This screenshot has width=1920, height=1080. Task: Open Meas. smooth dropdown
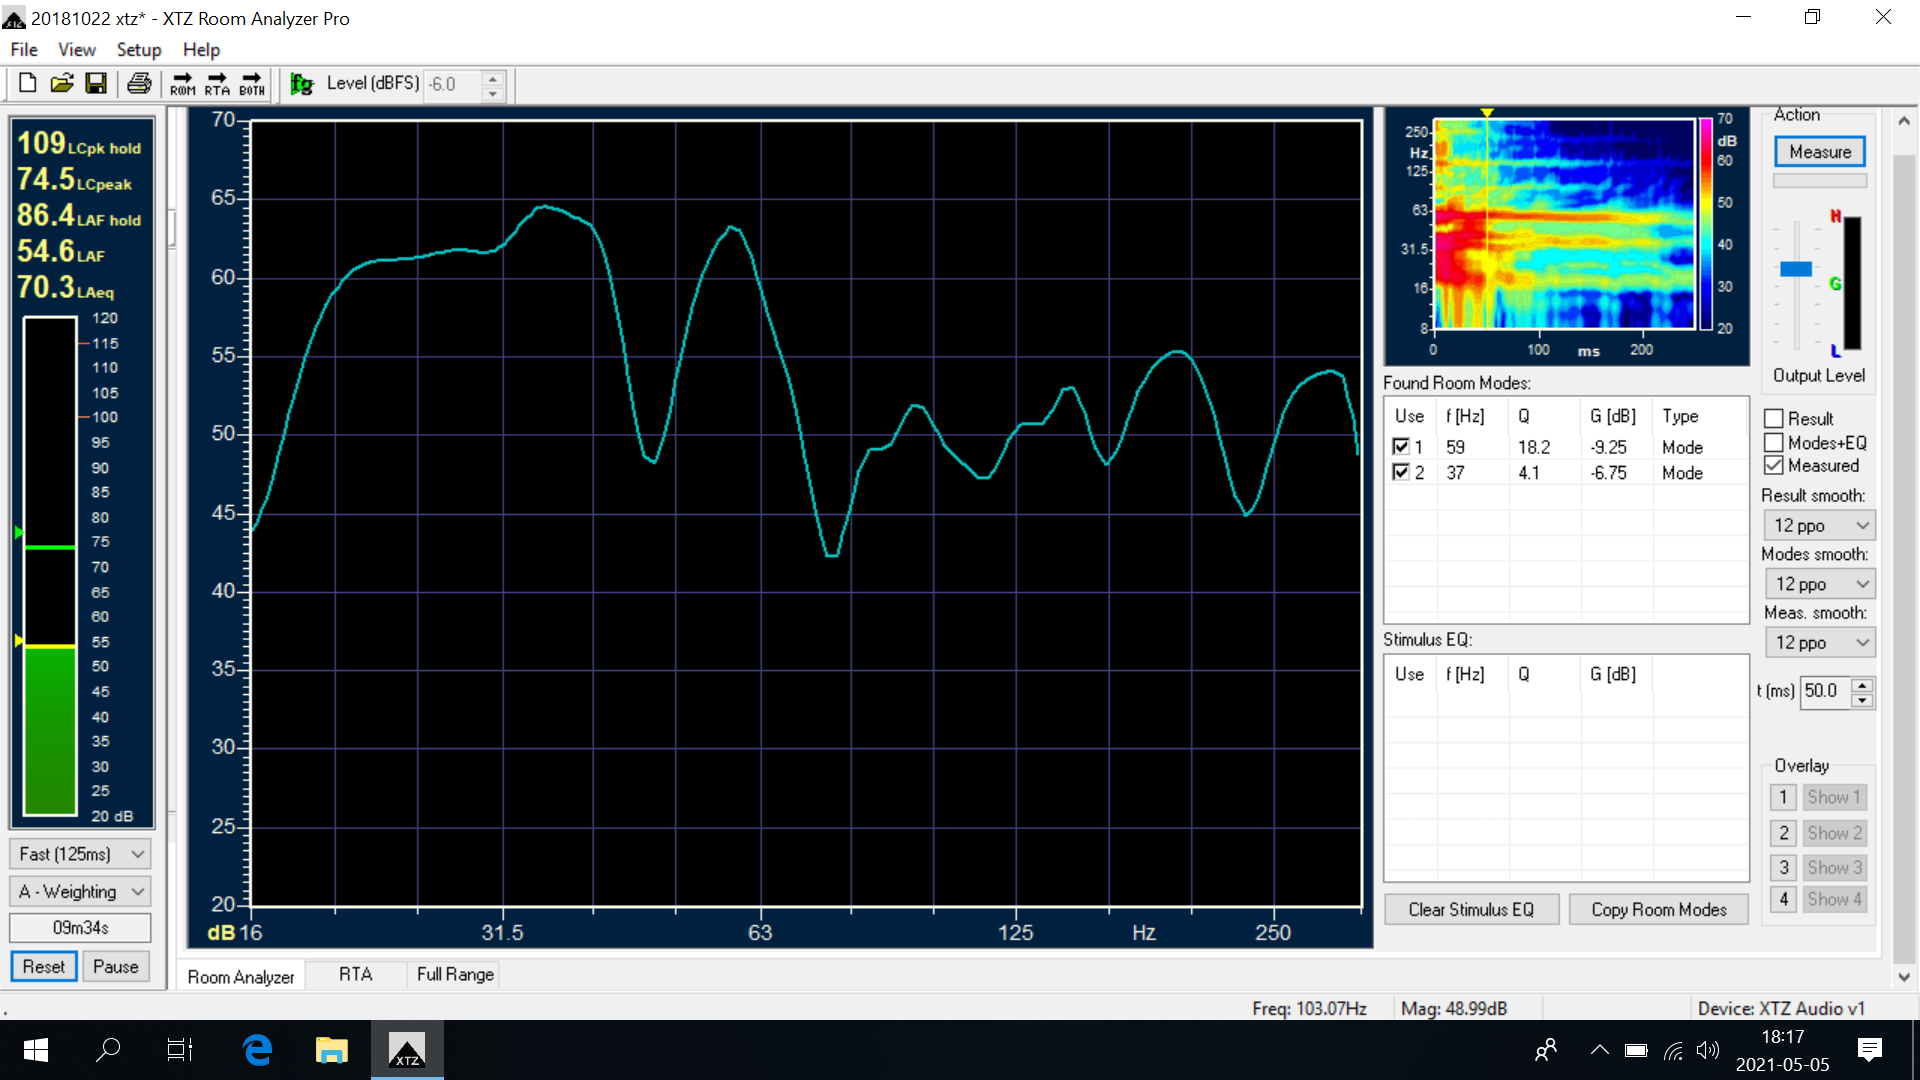(x=1819, y=643)
